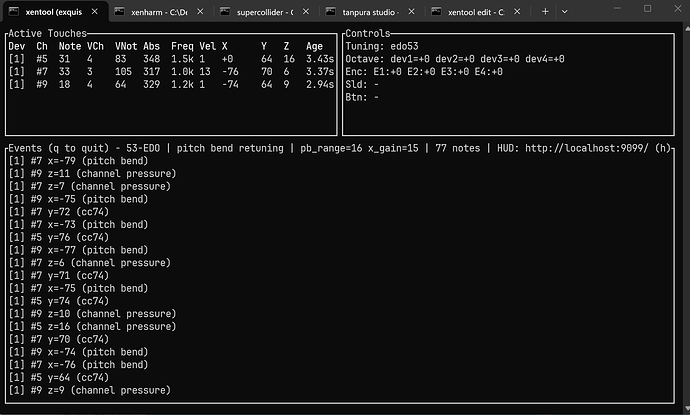Click the tanpura studio tab terminal icon
Viewport: 690px width, 415px height.
tap(330, 12)
